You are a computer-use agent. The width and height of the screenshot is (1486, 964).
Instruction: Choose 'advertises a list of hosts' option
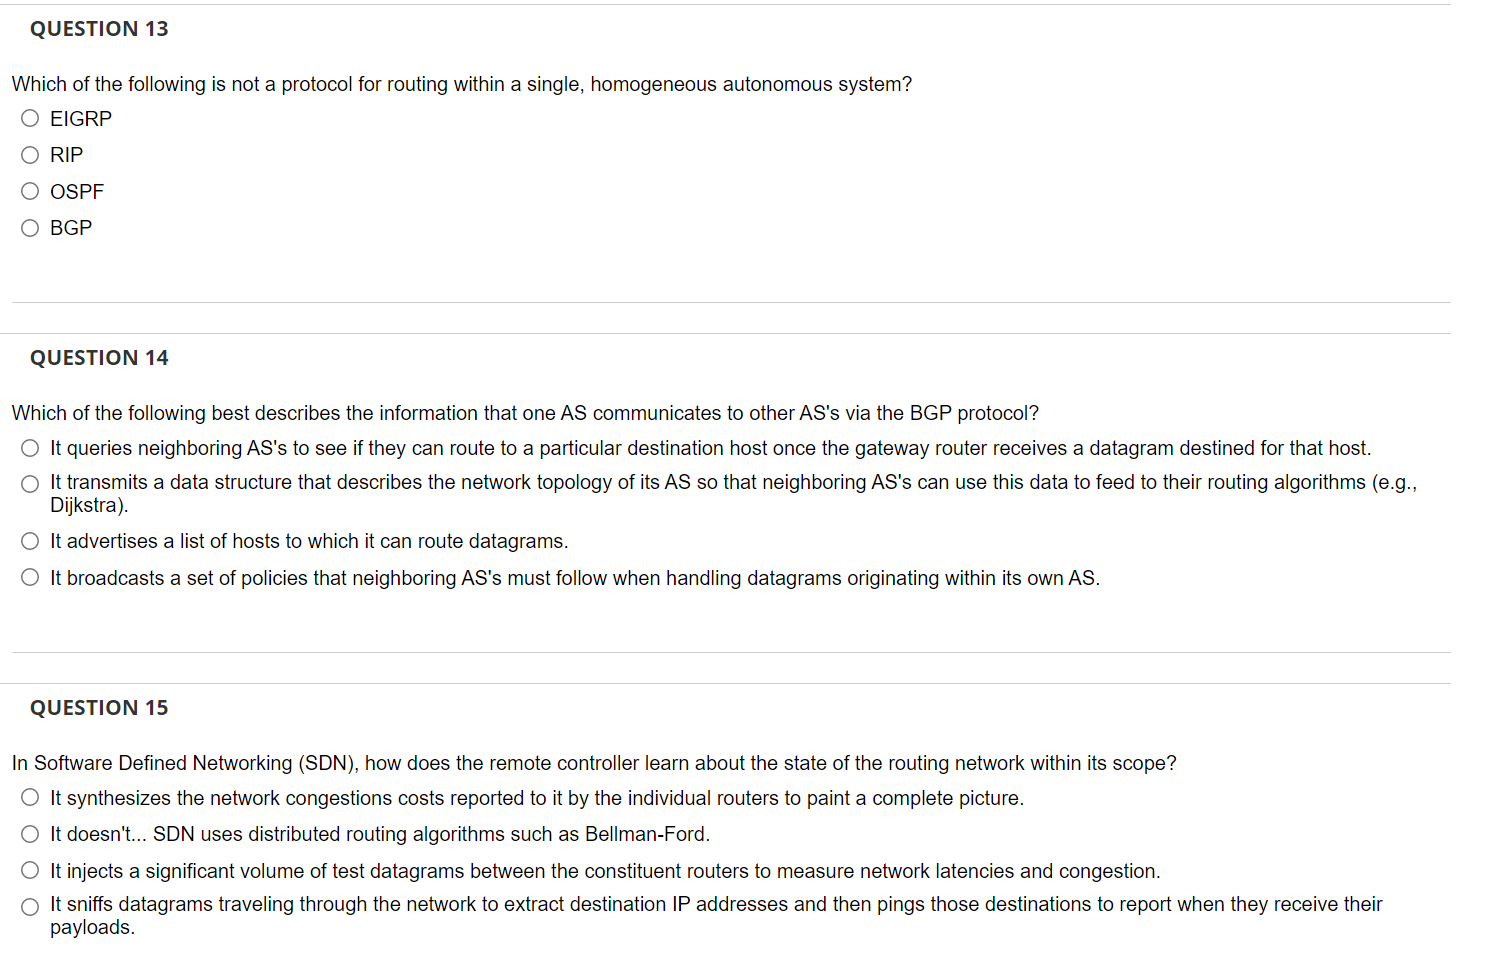[30, 540]
